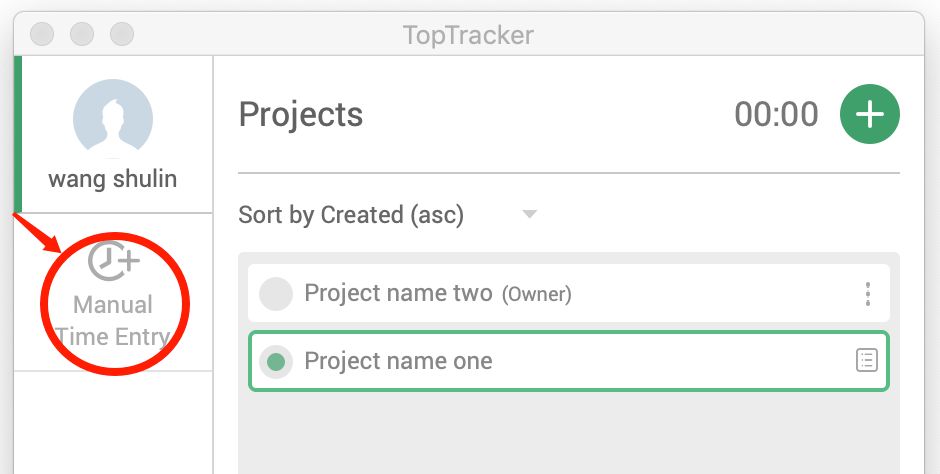This screenshot has height=474, width=940.
Task: Close the TopTracker window
Action: click(42, 34)
